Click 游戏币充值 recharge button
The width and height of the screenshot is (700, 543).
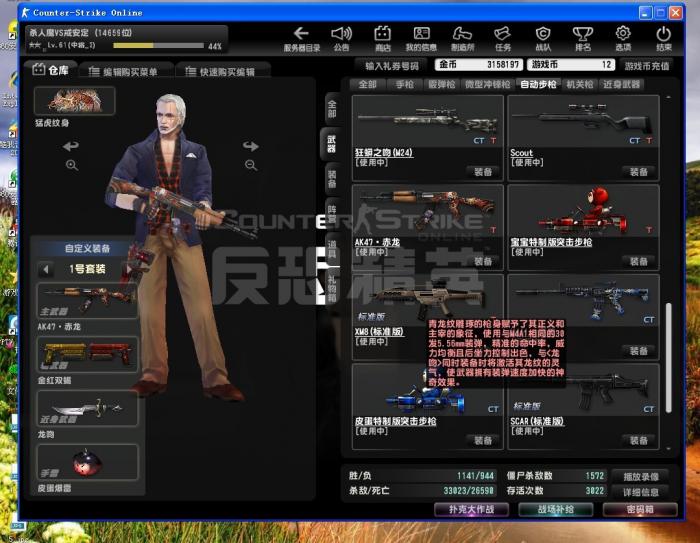[x=647, y=66]
